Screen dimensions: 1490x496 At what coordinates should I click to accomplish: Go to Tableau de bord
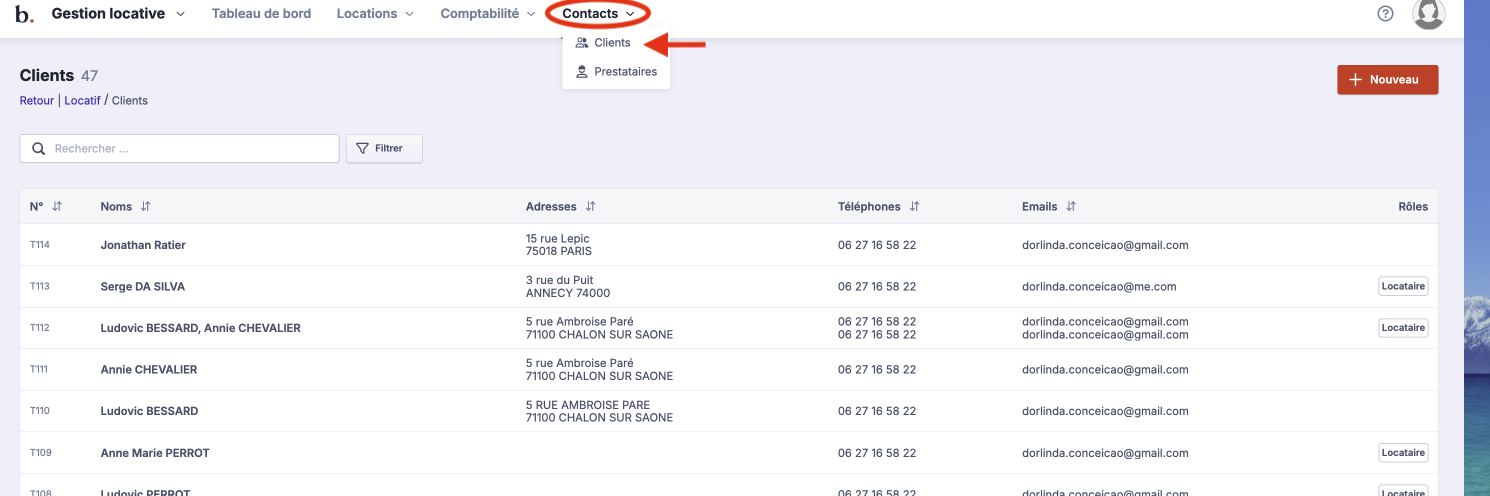[261, 14]
